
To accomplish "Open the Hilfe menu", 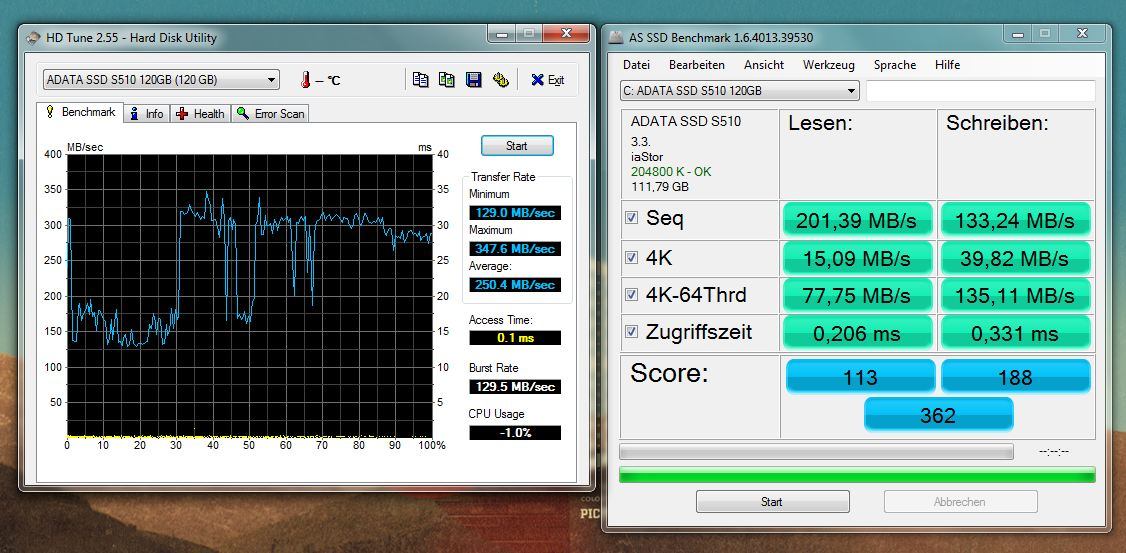I will click(947, 65).
